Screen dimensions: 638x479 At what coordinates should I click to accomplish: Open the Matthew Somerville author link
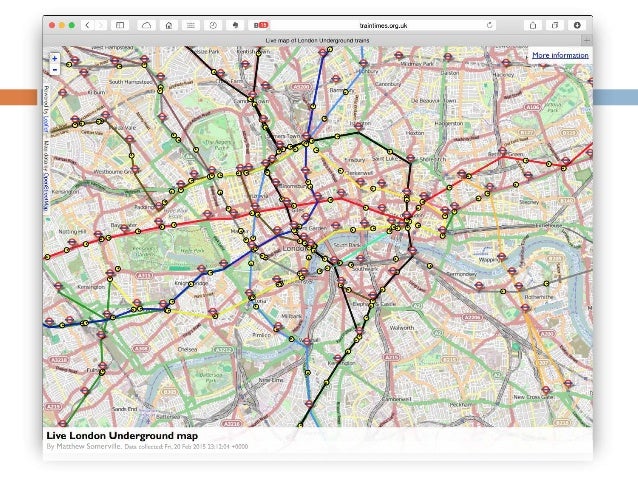pyautogui.click(x=88, y=446)
